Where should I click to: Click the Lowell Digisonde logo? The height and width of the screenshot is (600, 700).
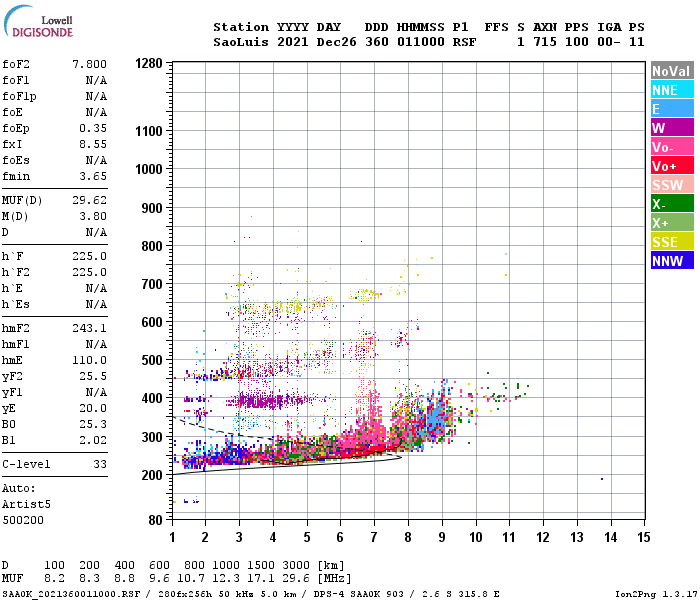(38, 22)
